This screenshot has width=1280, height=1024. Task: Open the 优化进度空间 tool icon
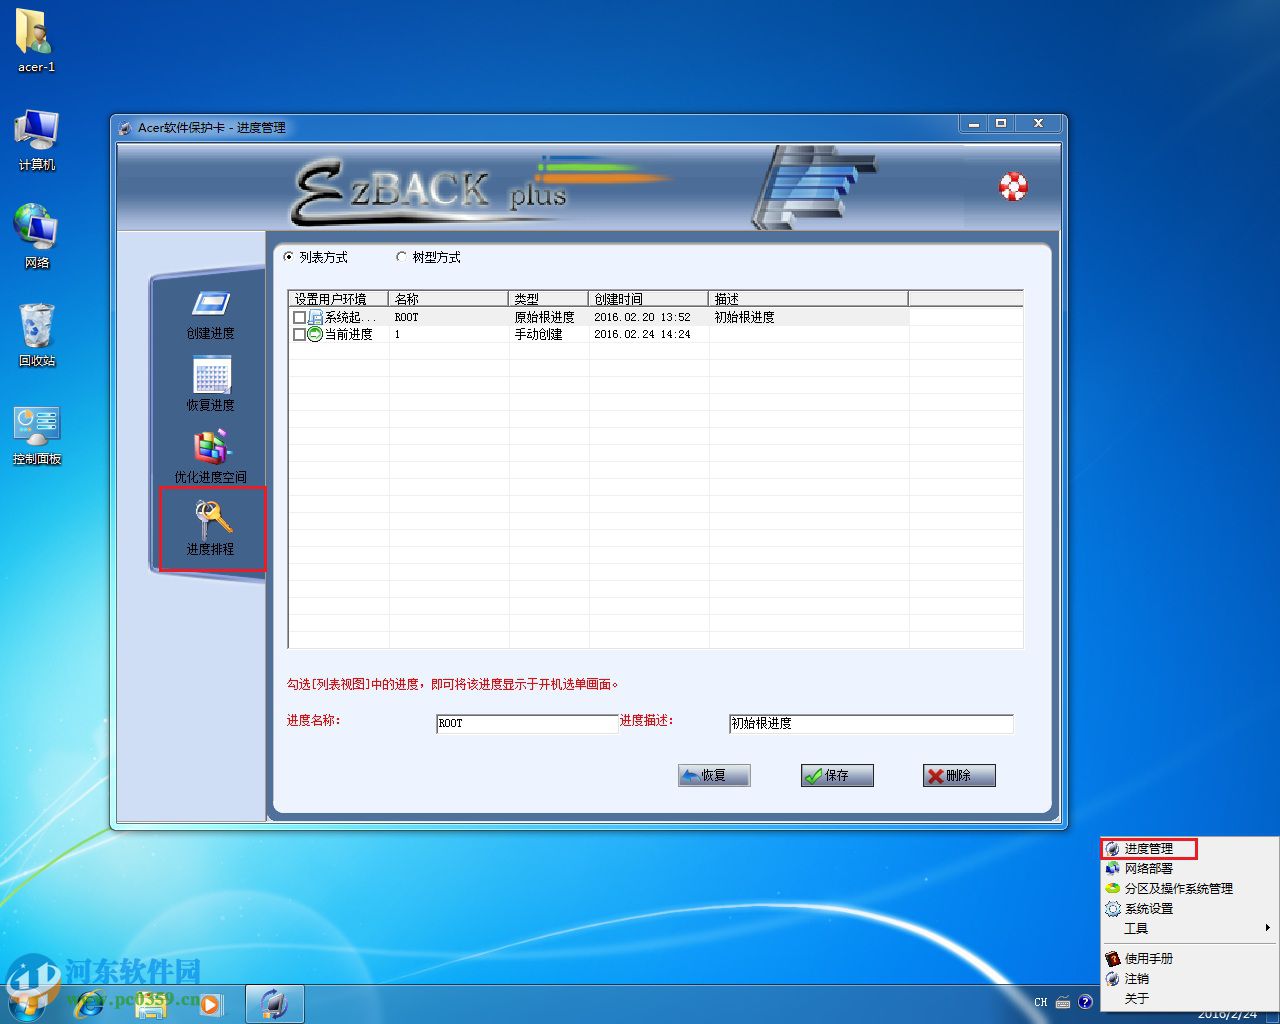[x=211, y=449]
